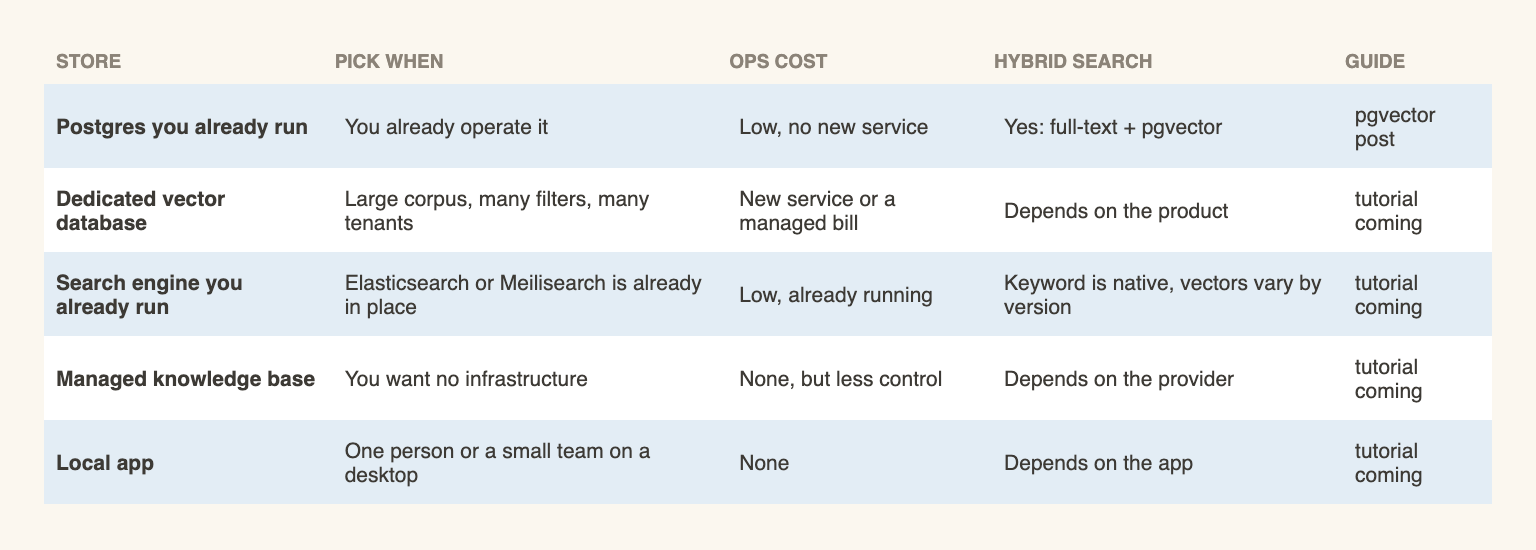Click 'Keyword is native, vectors vary by version'
The width and height of the screenshot is (1536, 550).
tap(1163, 295)
